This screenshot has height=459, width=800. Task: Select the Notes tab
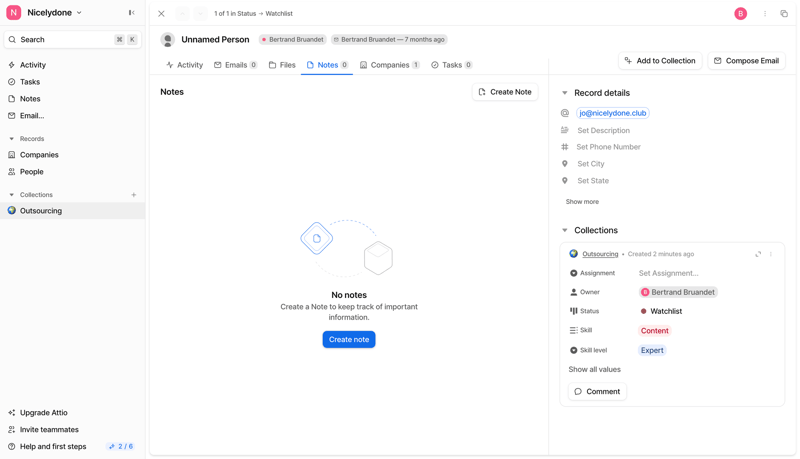pyautogui.click(x=327, y=65)
